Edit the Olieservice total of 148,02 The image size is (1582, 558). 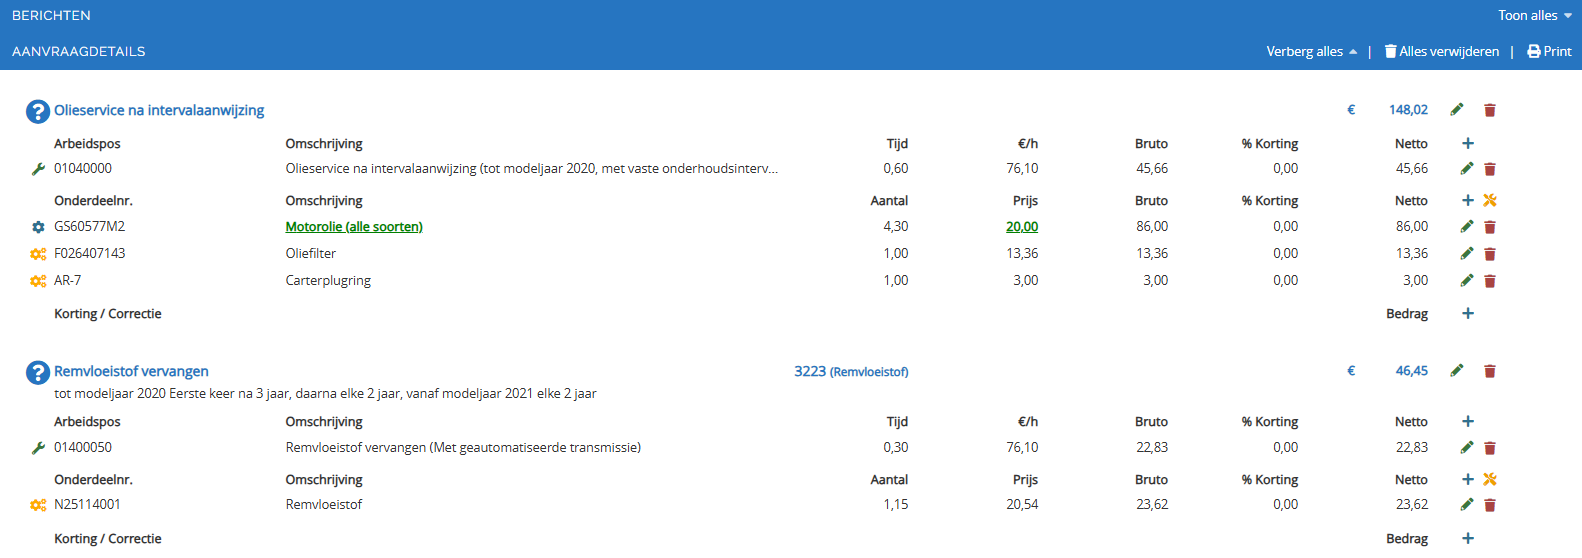coord(1457,110)
